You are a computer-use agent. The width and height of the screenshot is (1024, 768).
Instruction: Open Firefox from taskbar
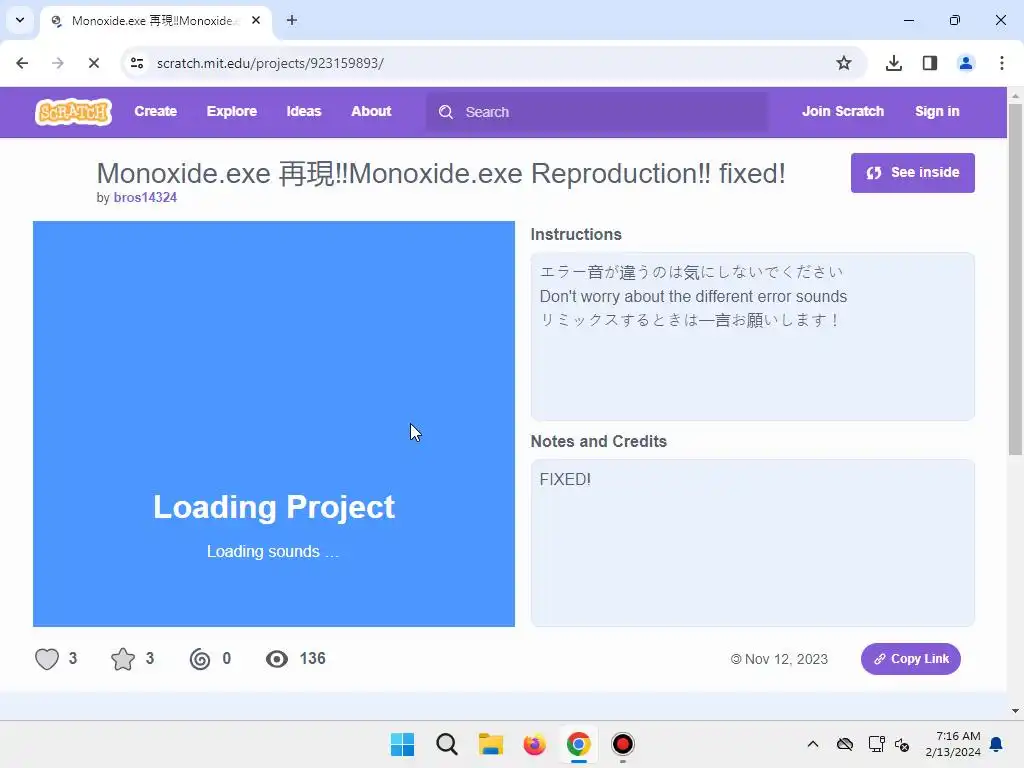(534, 744)
